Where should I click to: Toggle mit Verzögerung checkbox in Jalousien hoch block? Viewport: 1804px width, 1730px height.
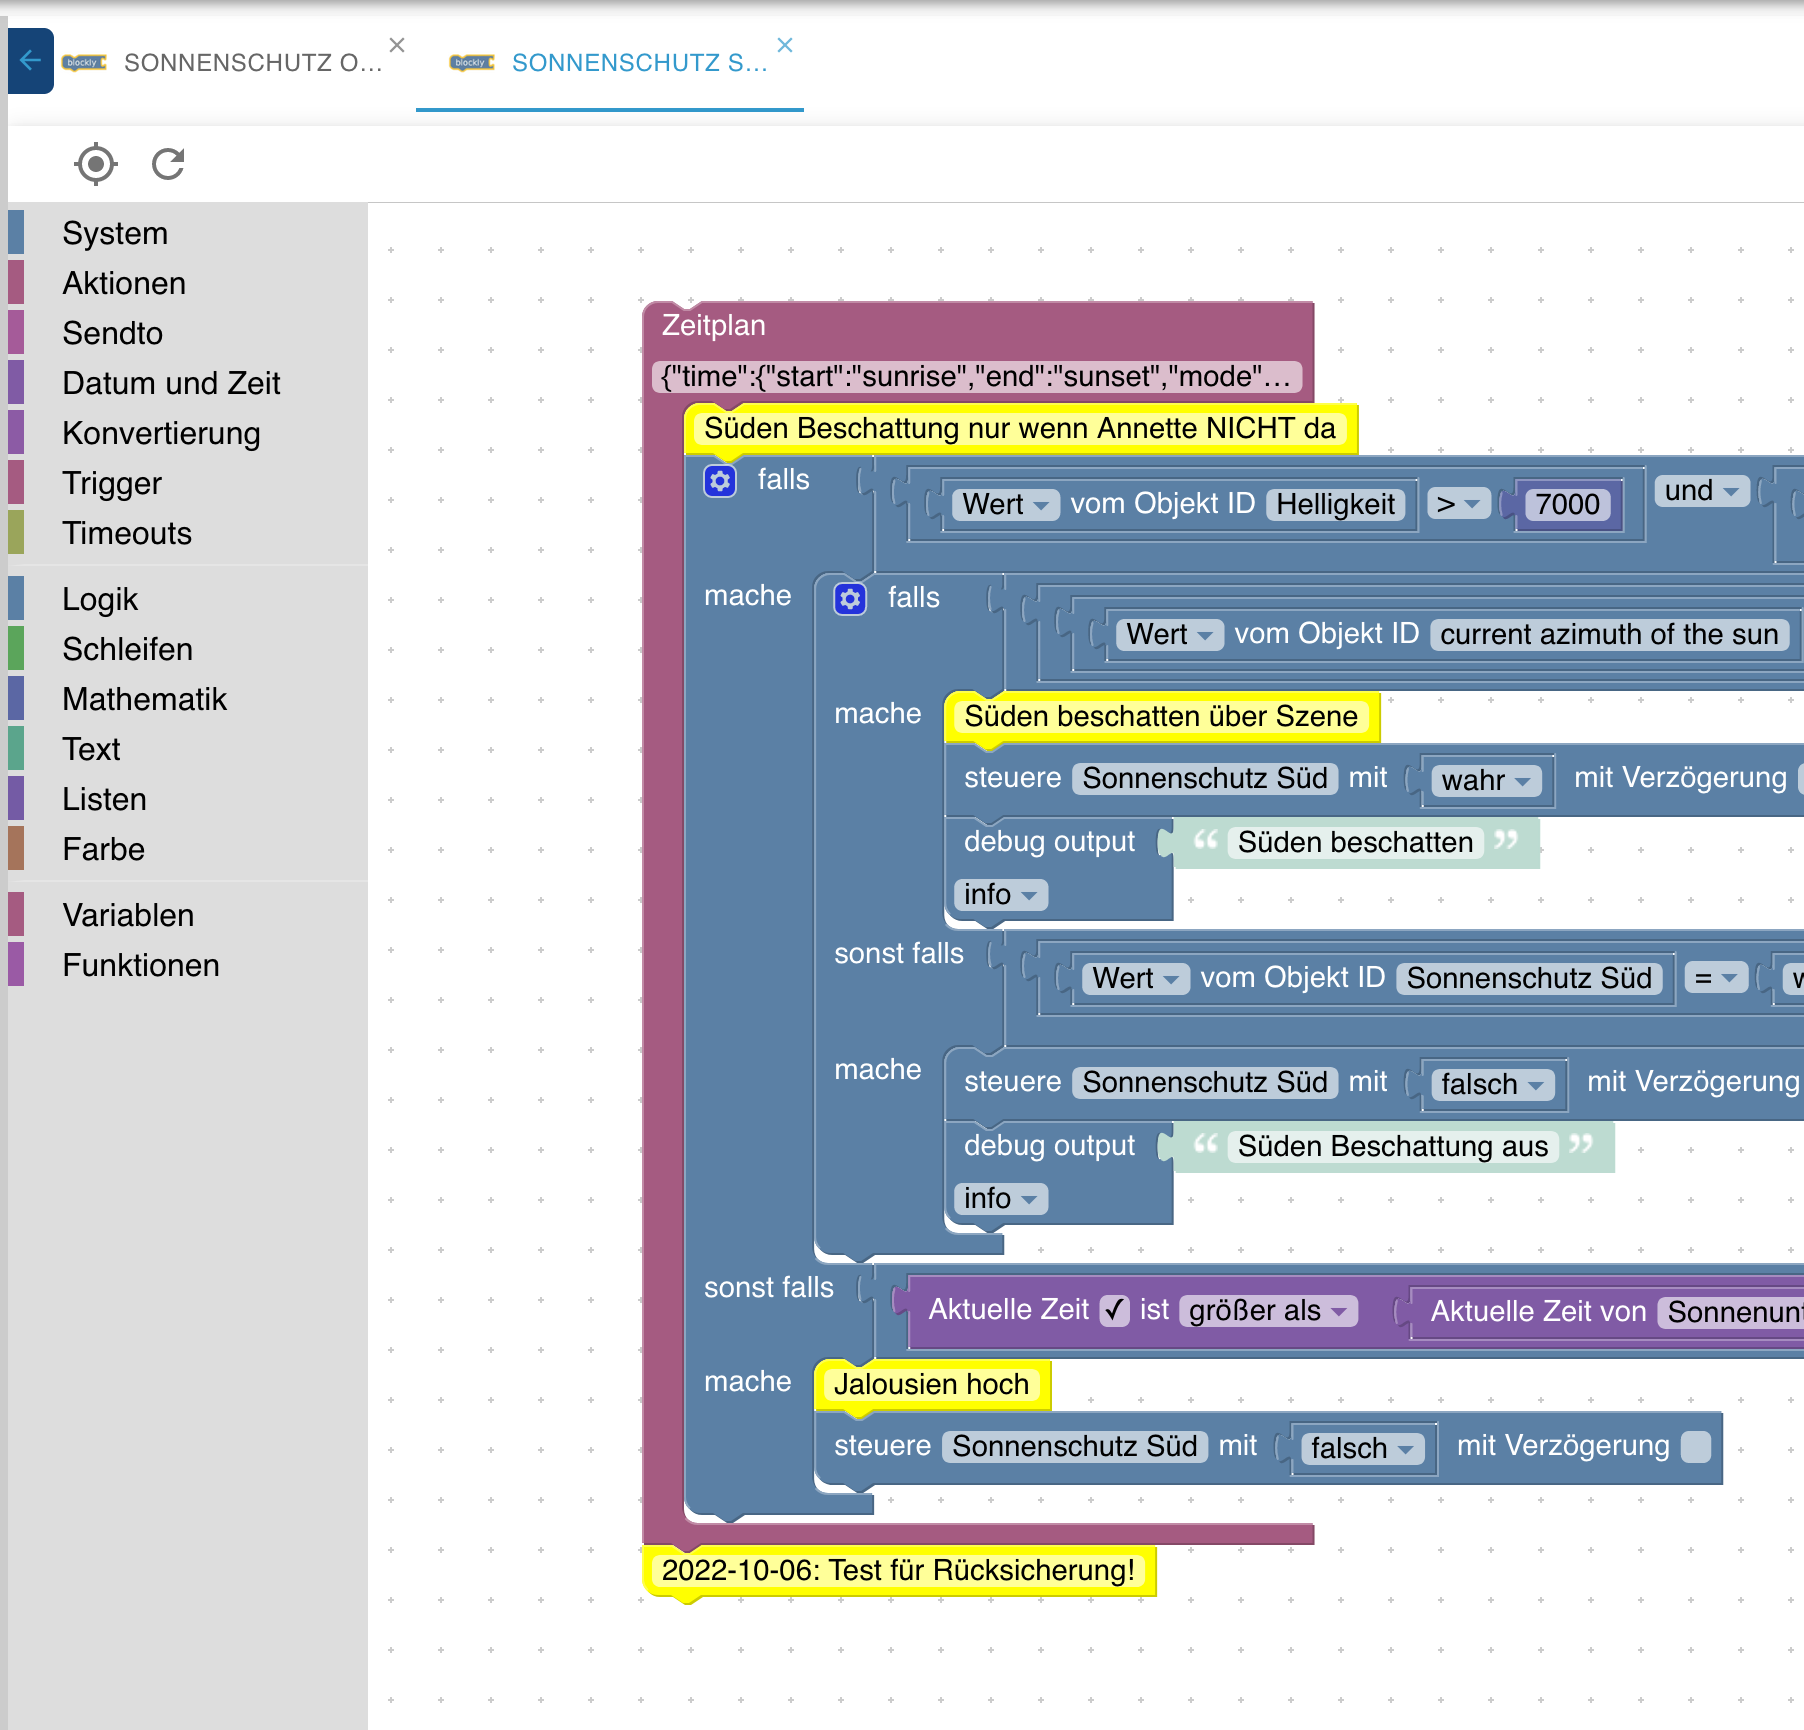(x=1695, y=1446)
